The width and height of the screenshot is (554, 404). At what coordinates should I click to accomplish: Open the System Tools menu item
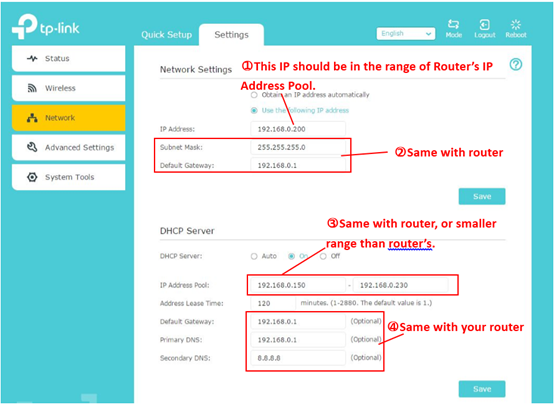coord(69,177)
